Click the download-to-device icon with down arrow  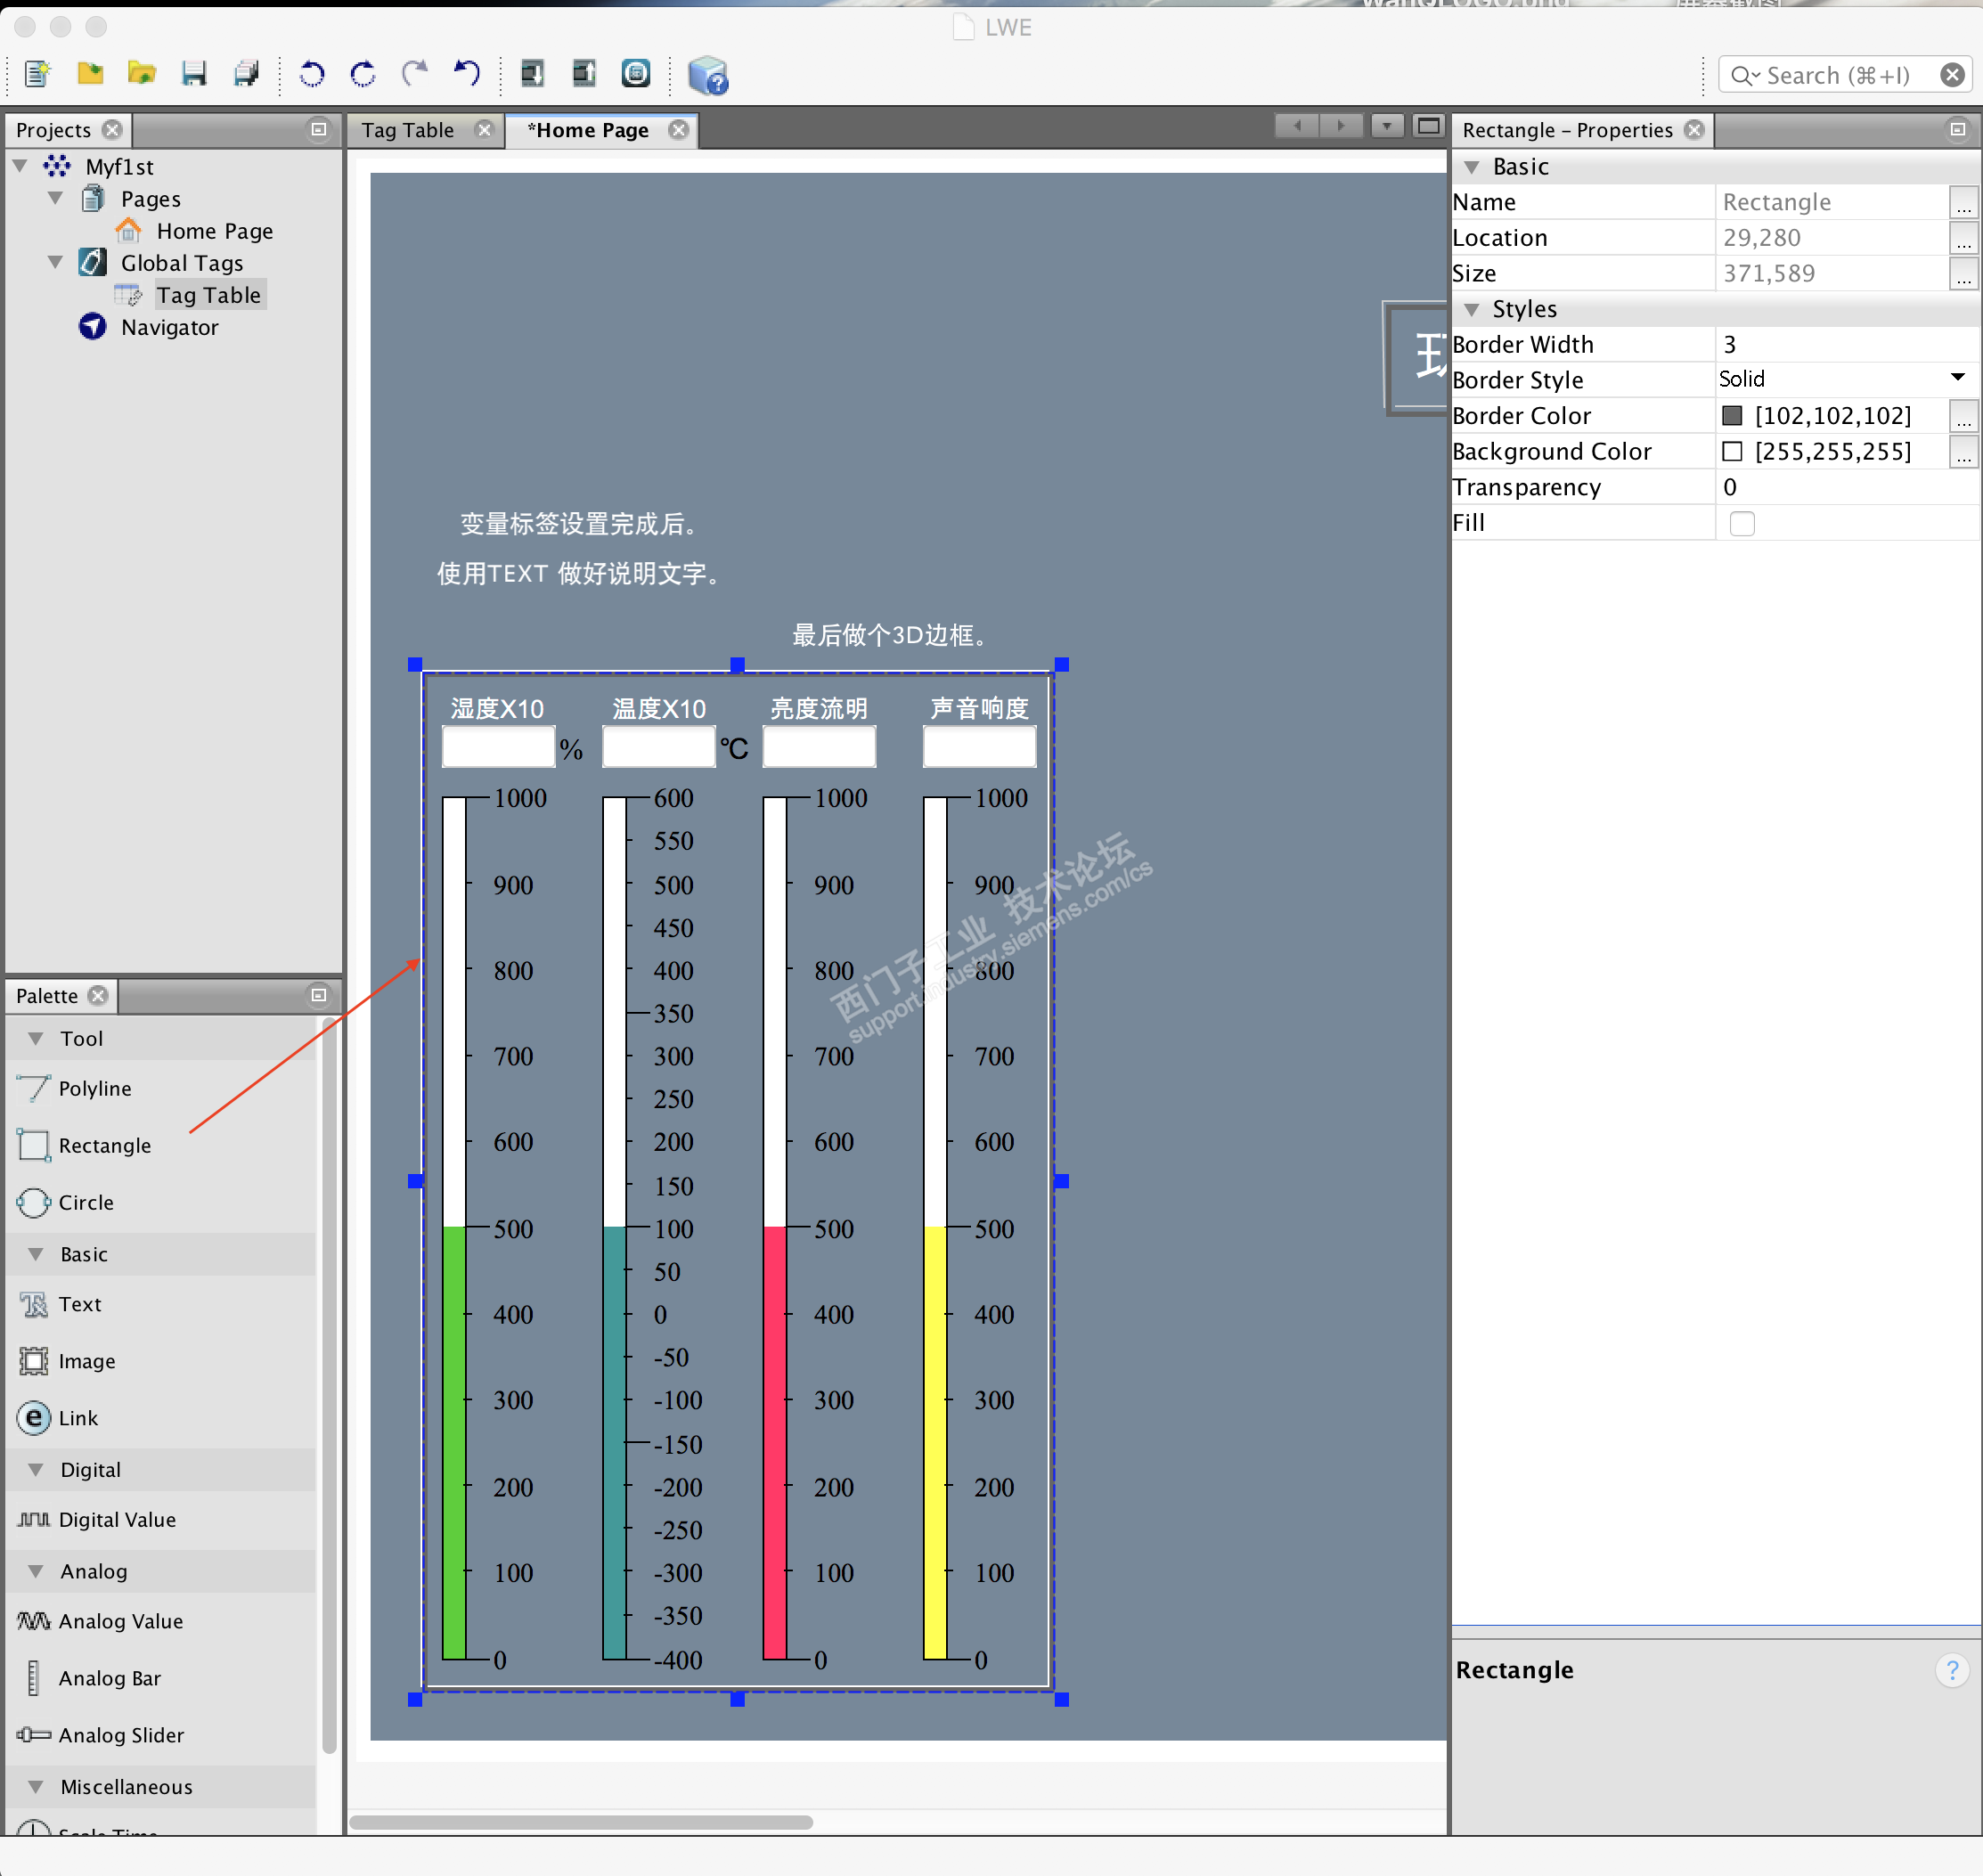click(x=532, y=74)
